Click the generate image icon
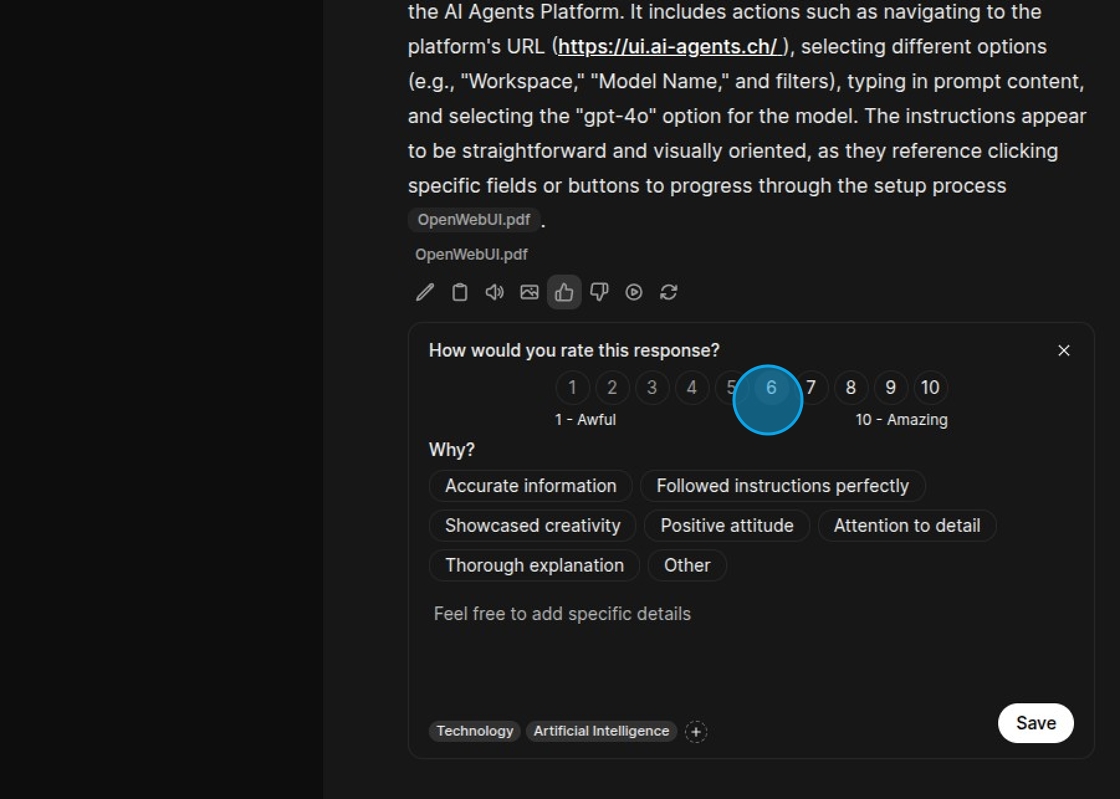The height and width of the screenshot is (799, 1120). (529, 292)
